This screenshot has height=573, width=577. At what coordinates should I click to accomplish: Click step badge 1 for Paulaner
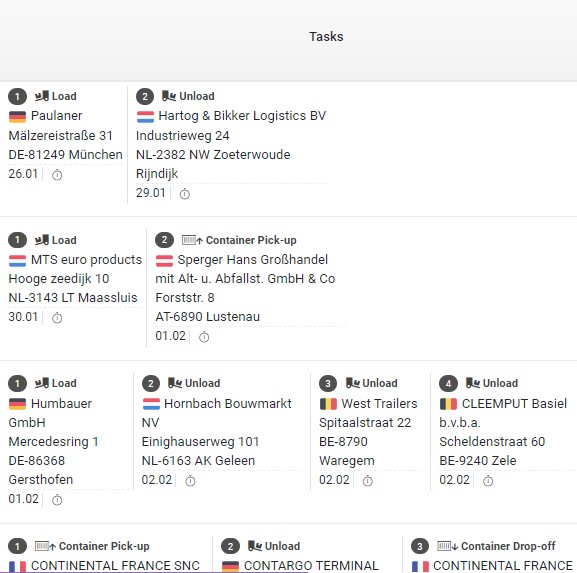point(17,96)
